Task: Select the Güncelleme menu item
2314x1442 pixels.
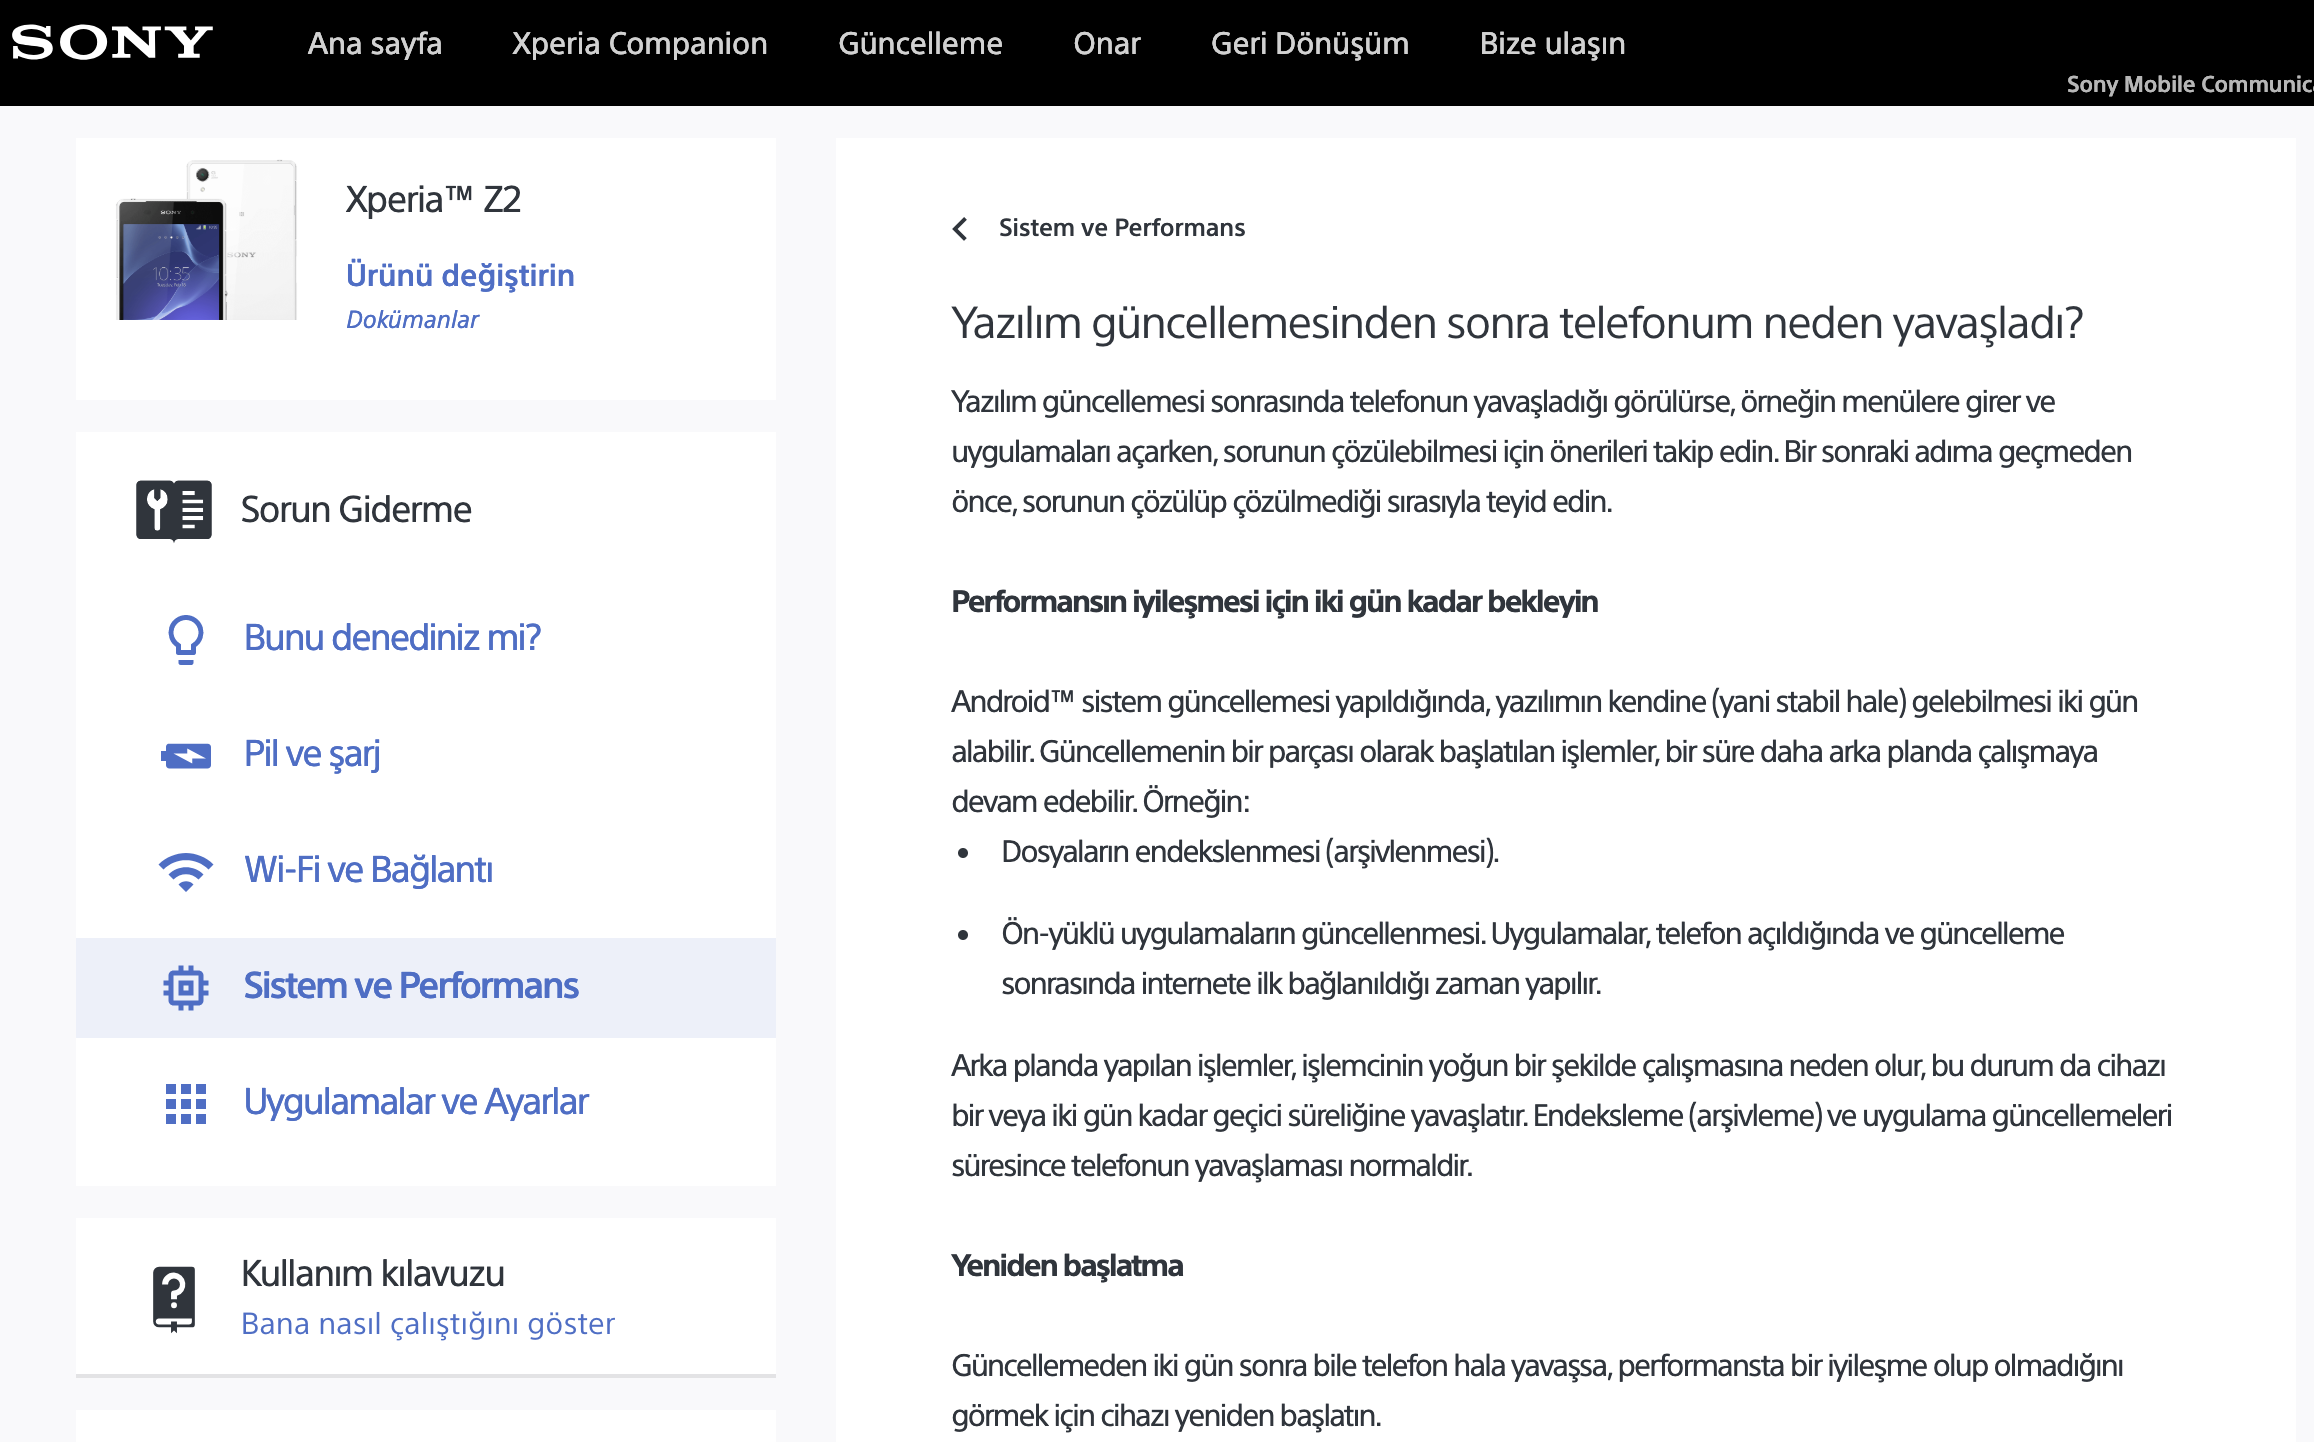Action: click(920, 44)
